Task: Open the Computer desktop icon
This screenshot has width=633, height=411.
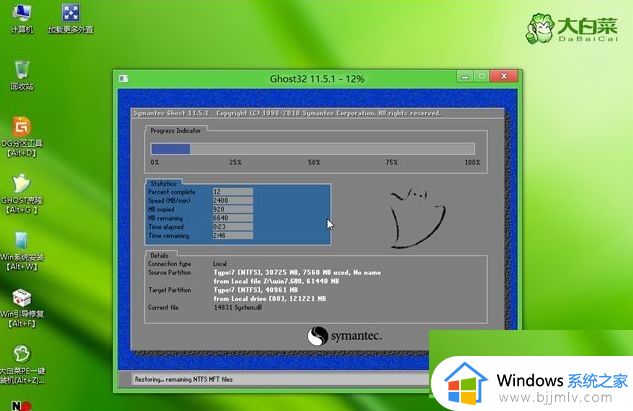Action: coord(22,18)
